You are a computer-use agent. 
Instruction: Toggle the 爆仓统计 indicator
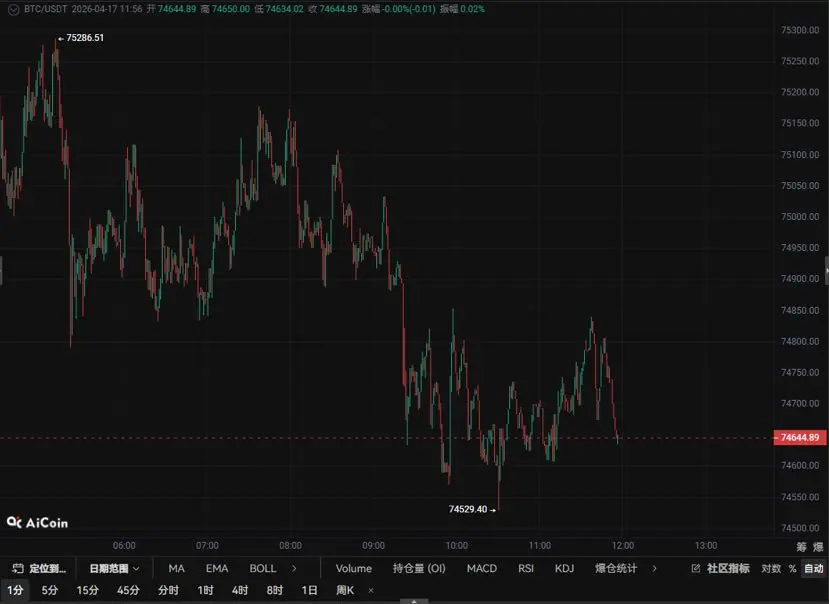tap(616, 569)
